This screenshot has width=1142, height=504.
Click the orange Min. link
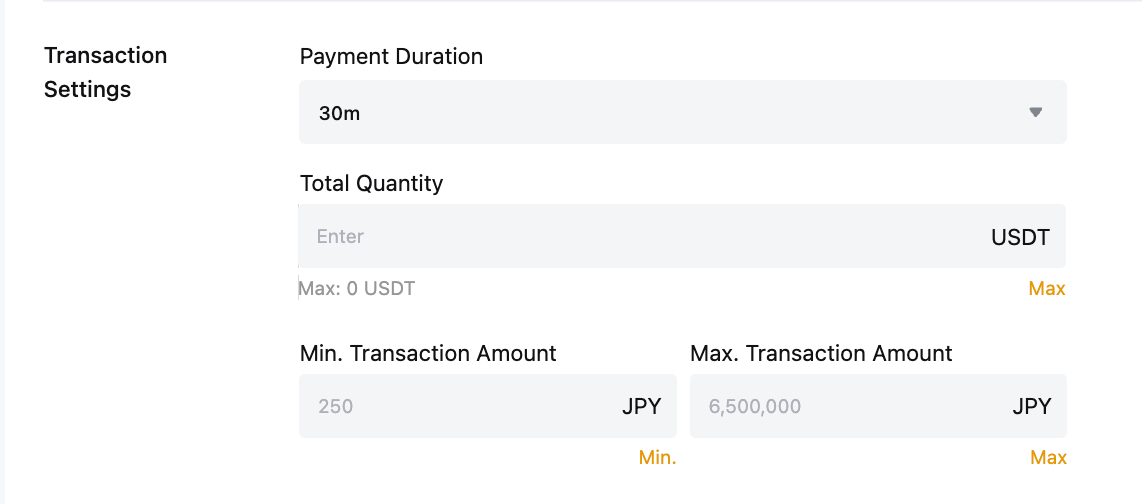coord(657,458)
